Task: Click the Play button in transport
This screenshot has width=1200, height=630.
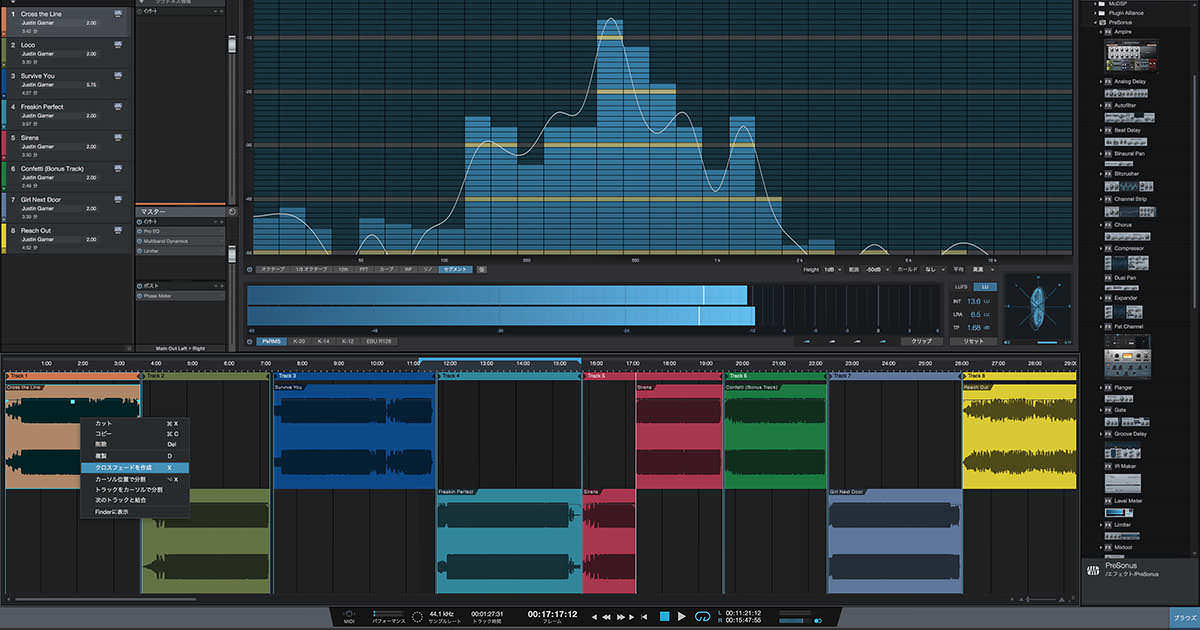Action: click(682, 616)
